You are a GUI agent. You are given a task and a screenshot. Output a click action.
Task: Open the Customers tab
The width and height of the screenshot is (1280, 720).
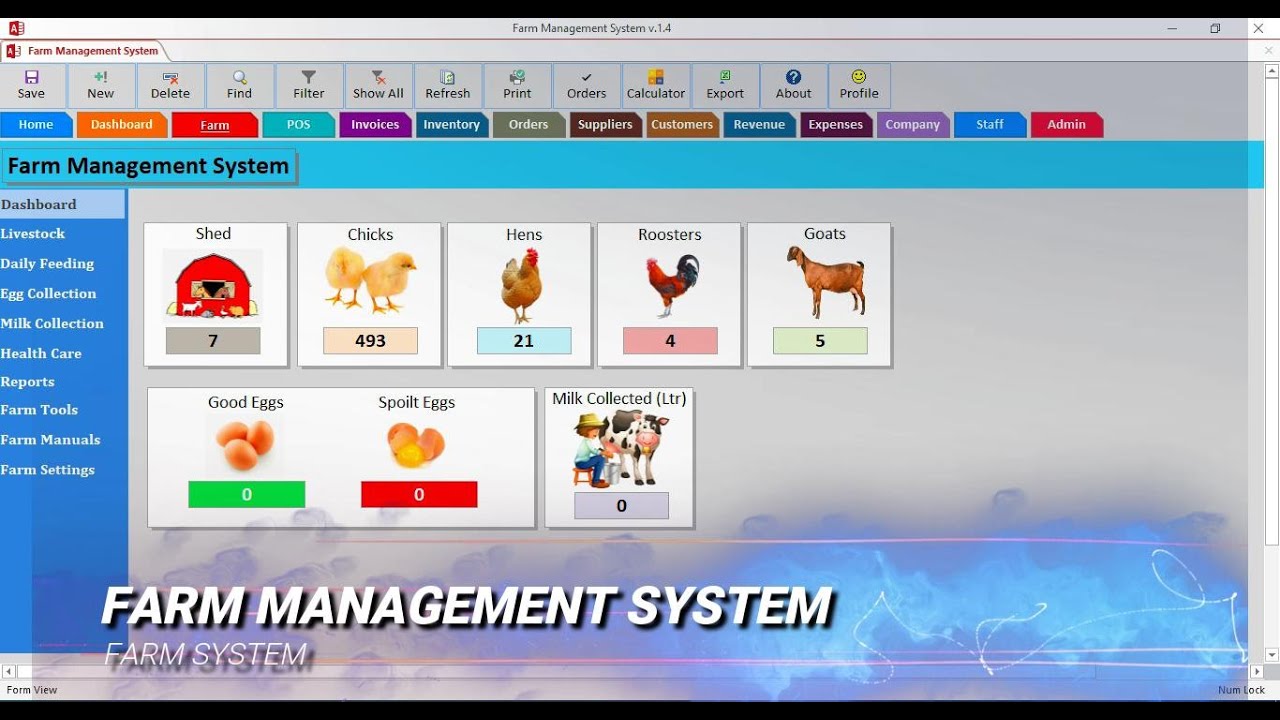point(682,125)
